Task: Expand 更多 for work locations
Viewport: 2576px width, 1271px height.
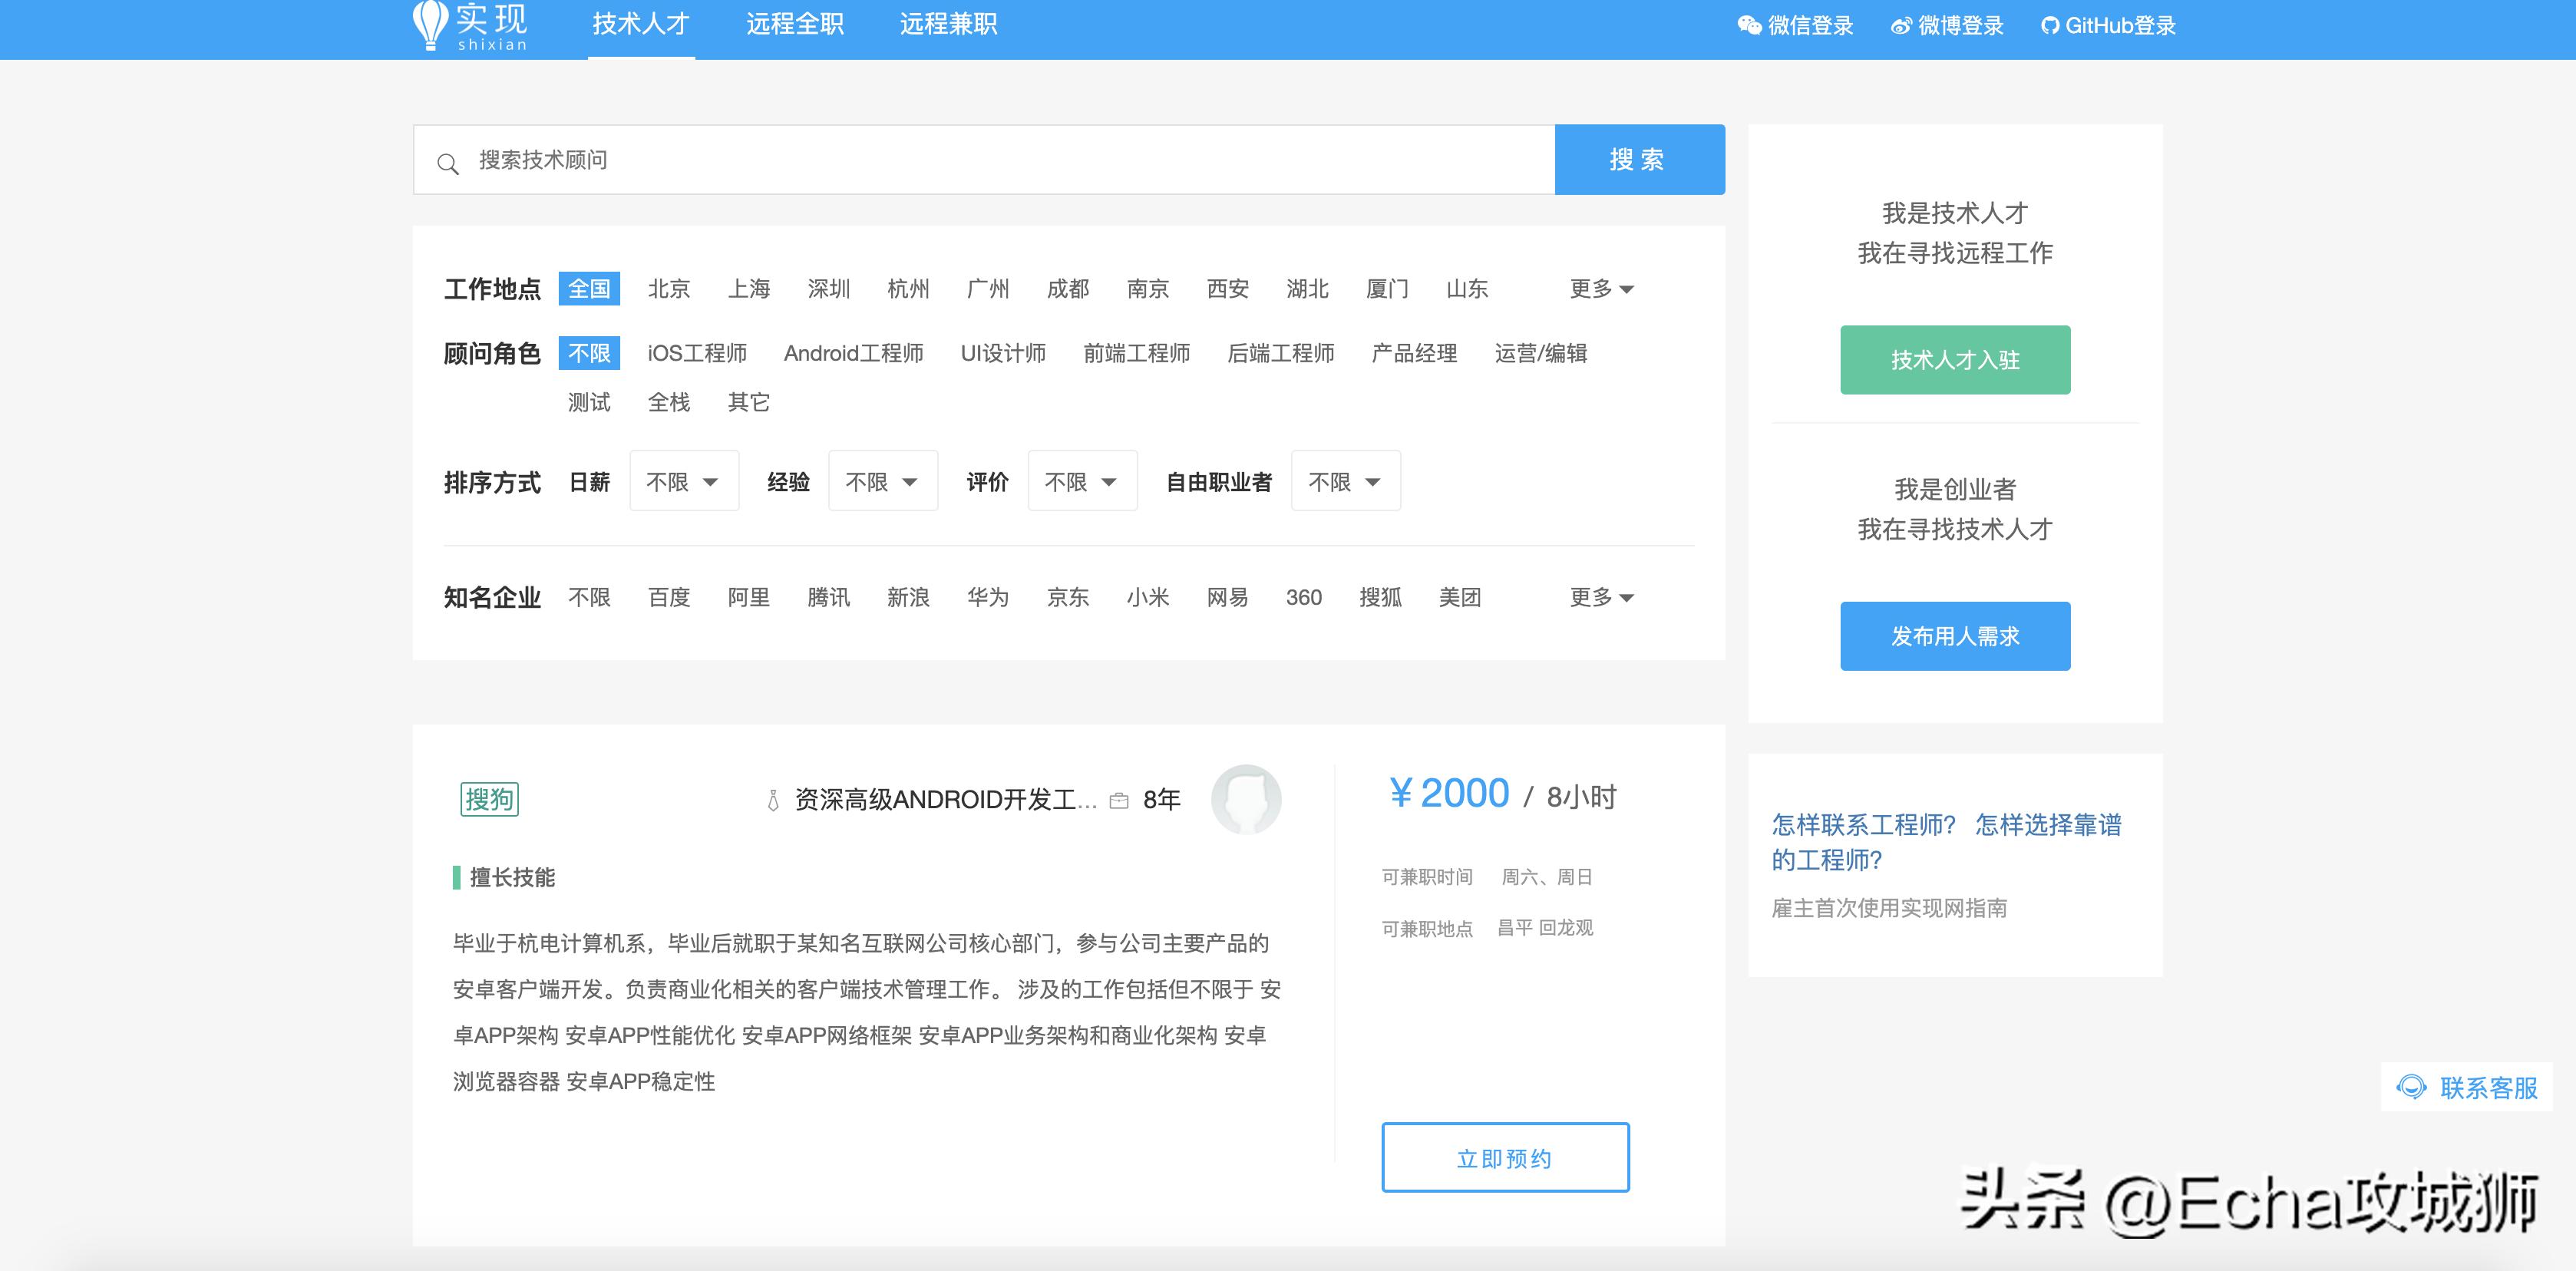Action: 1600,288
